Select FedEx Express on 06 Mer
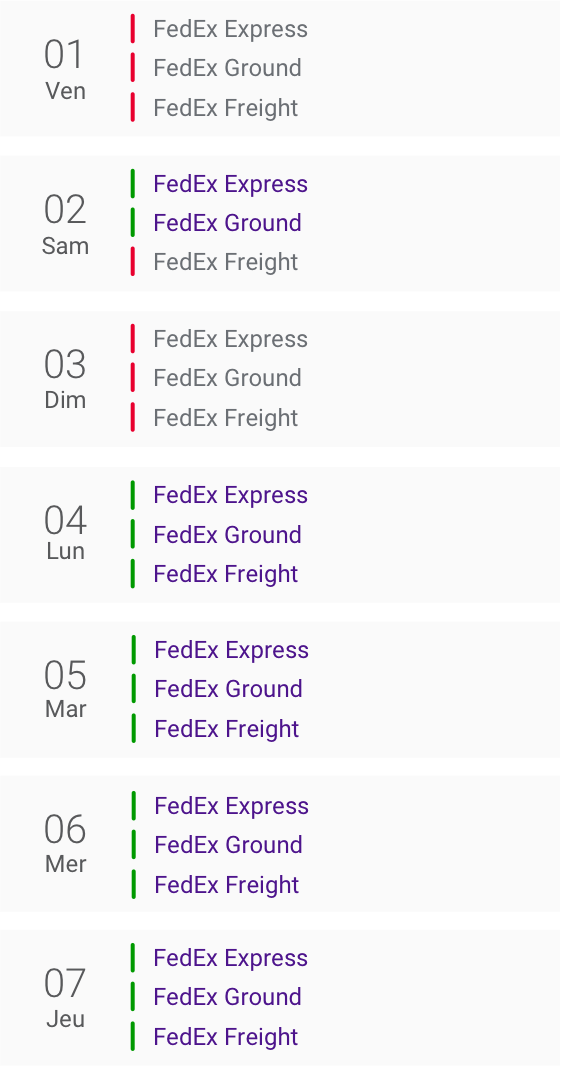This screenshot has width=562, height=1066. [231, 806]
